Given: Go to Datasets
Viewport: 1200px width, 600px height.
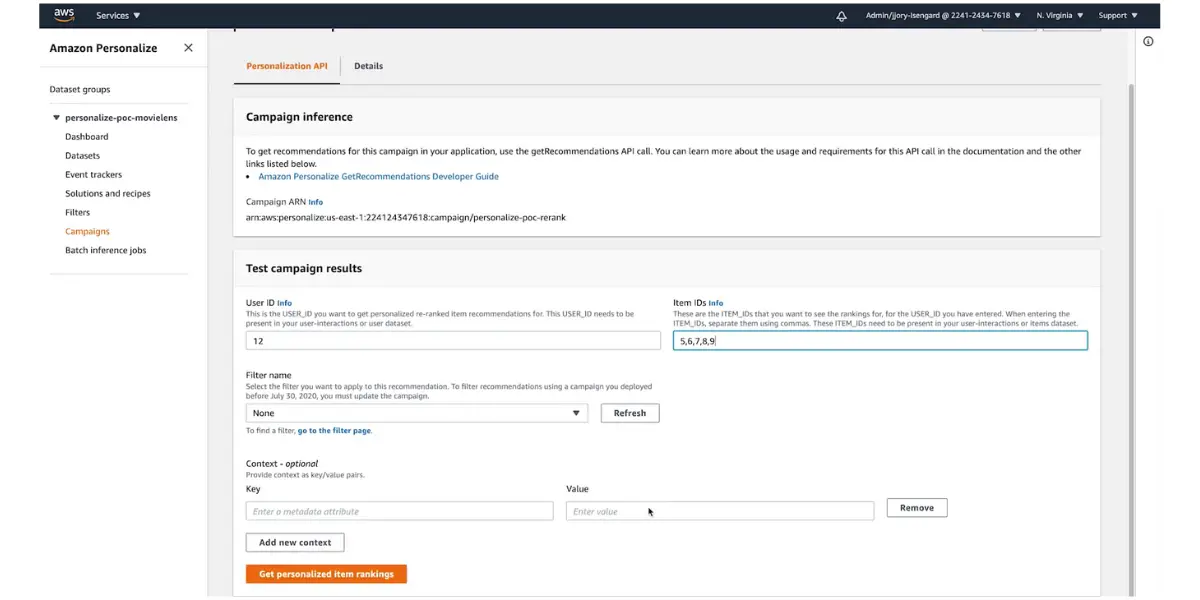Looking at the screenshot, I should (x=83, y=156).
